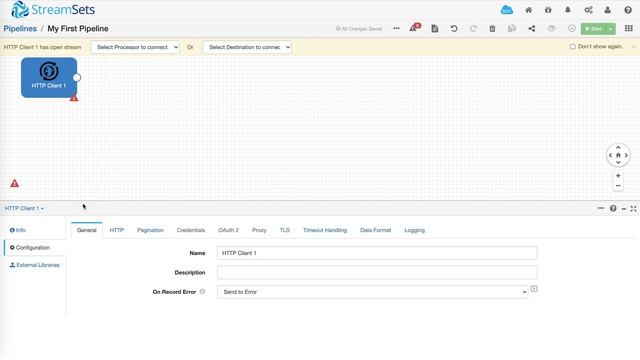Image resolution: width=640 pixels, height=360 pixels.
Task: Undo the last change
Action: tap(454, 29)
